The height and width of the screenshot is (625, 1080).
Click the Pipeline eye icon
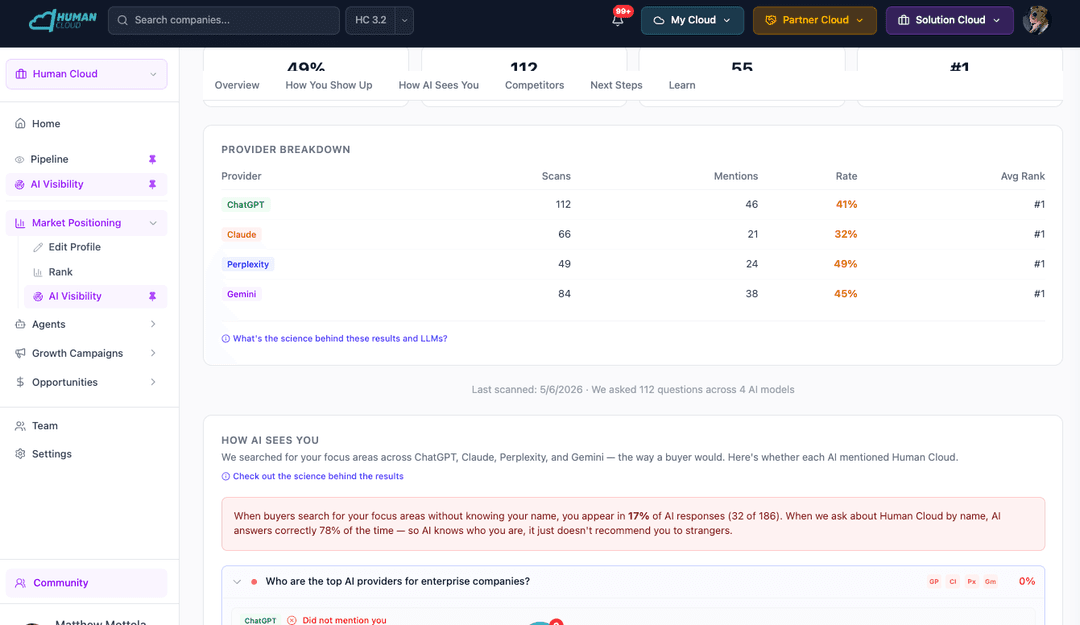19,159
